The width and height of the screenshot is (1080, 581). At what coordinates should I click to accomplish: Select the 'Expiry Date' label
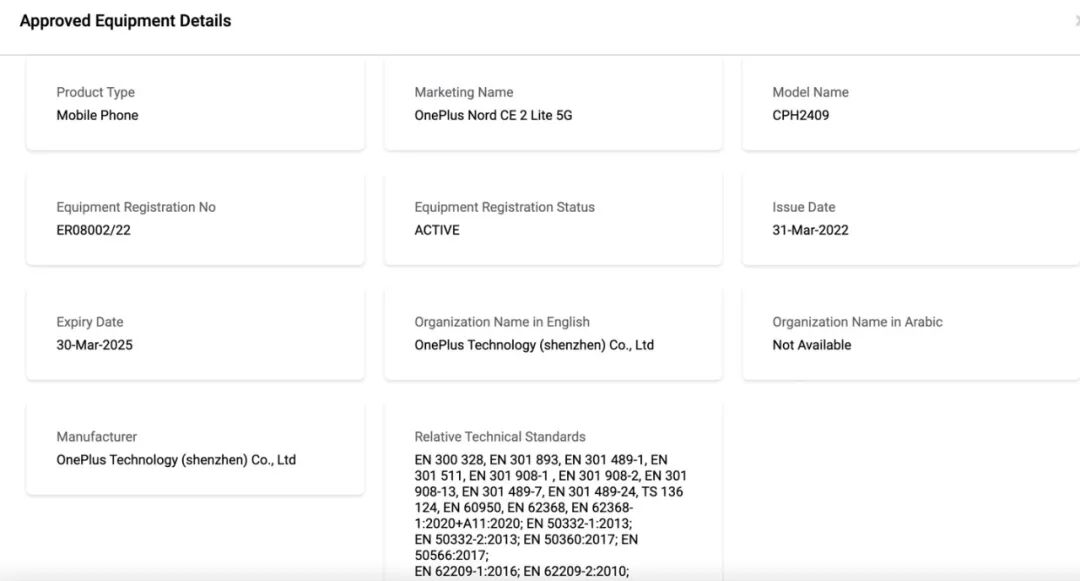coord(90,322)
